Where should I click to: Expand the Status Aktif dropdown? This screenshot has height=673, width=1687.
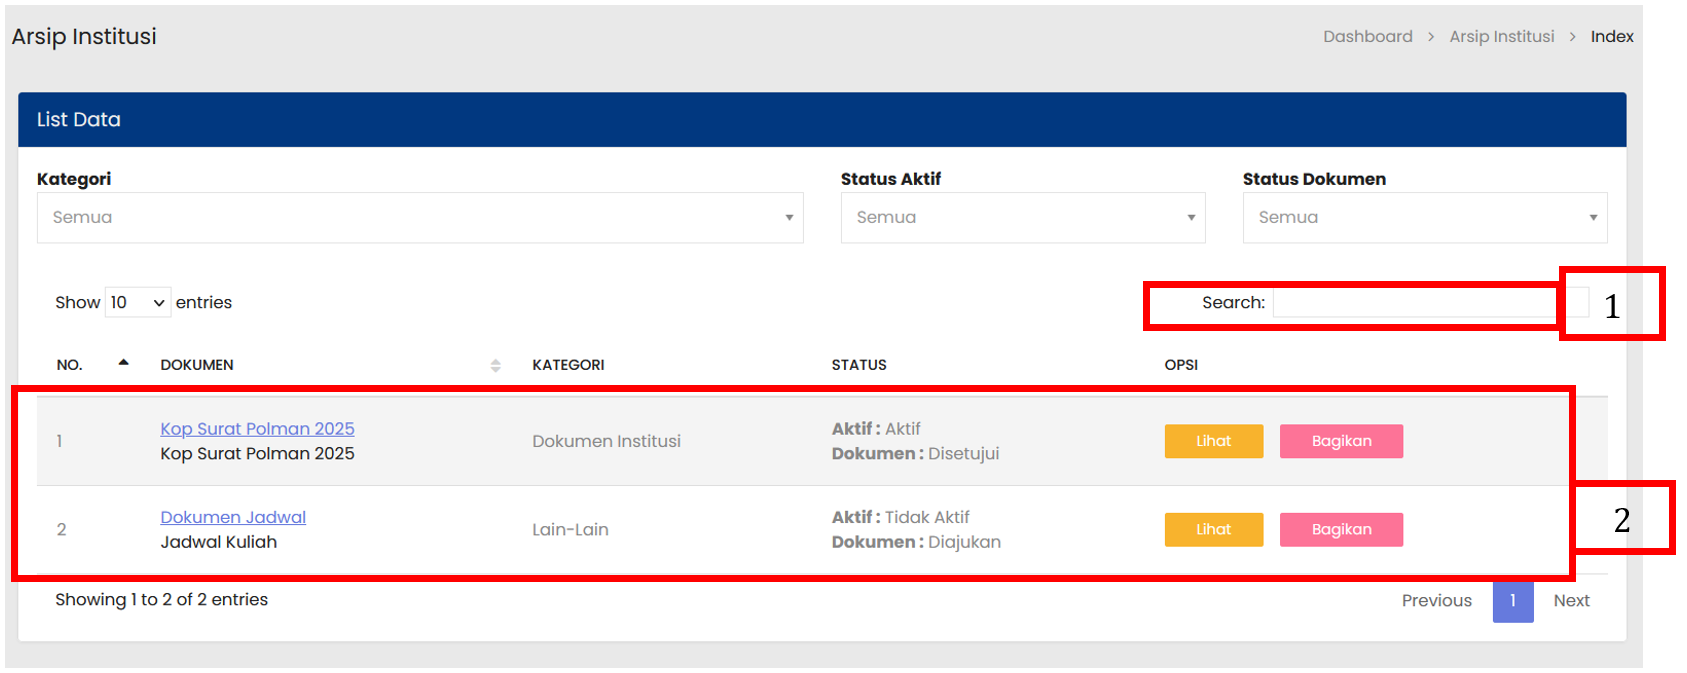point(1022,218)
